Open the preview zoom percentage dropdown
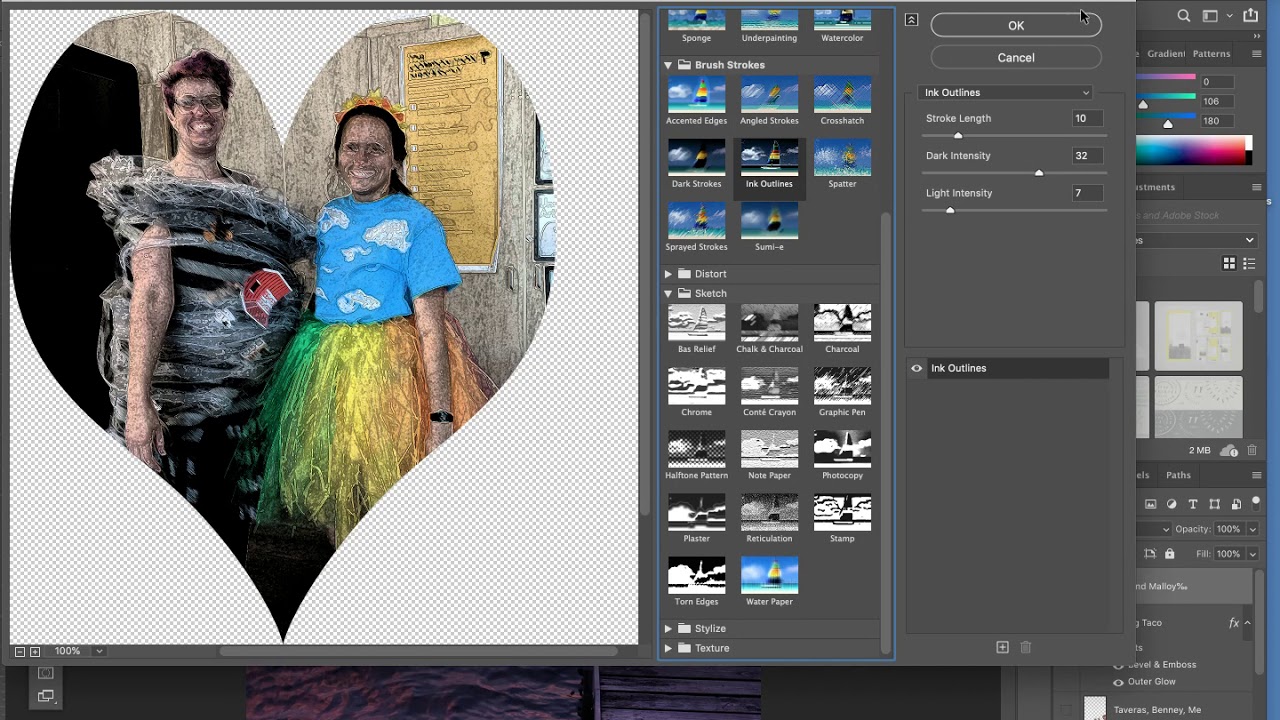Image resolution: width=1280 pixels, height=720 pixels. tap(99, 651)
